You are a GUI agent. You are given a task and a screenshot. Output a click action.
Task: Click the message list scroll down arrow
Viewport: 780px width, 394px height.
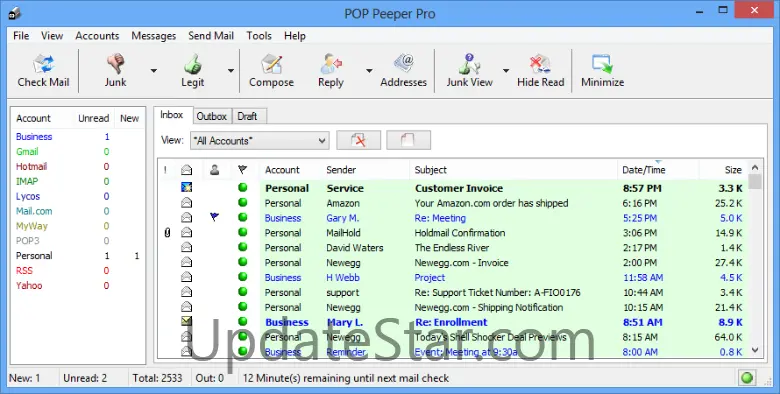[755, 350]
